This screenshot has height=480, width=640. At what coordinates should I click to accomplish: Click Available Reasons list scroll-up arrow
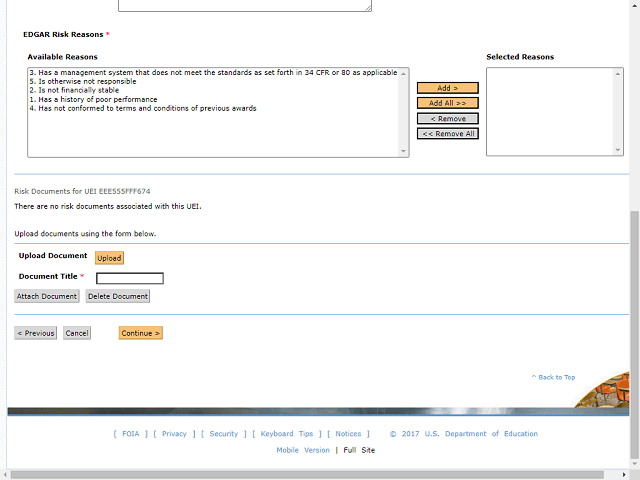click(x=403, y=73)
